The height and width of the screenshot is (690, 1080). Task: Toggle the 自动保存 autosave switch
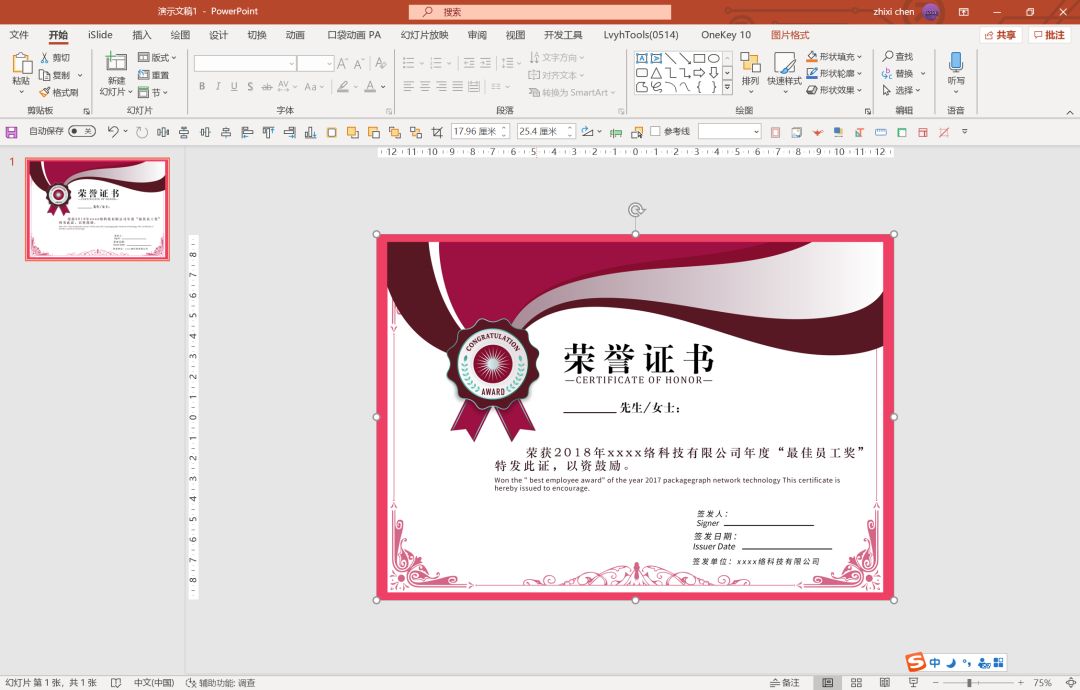pos(82,131)
